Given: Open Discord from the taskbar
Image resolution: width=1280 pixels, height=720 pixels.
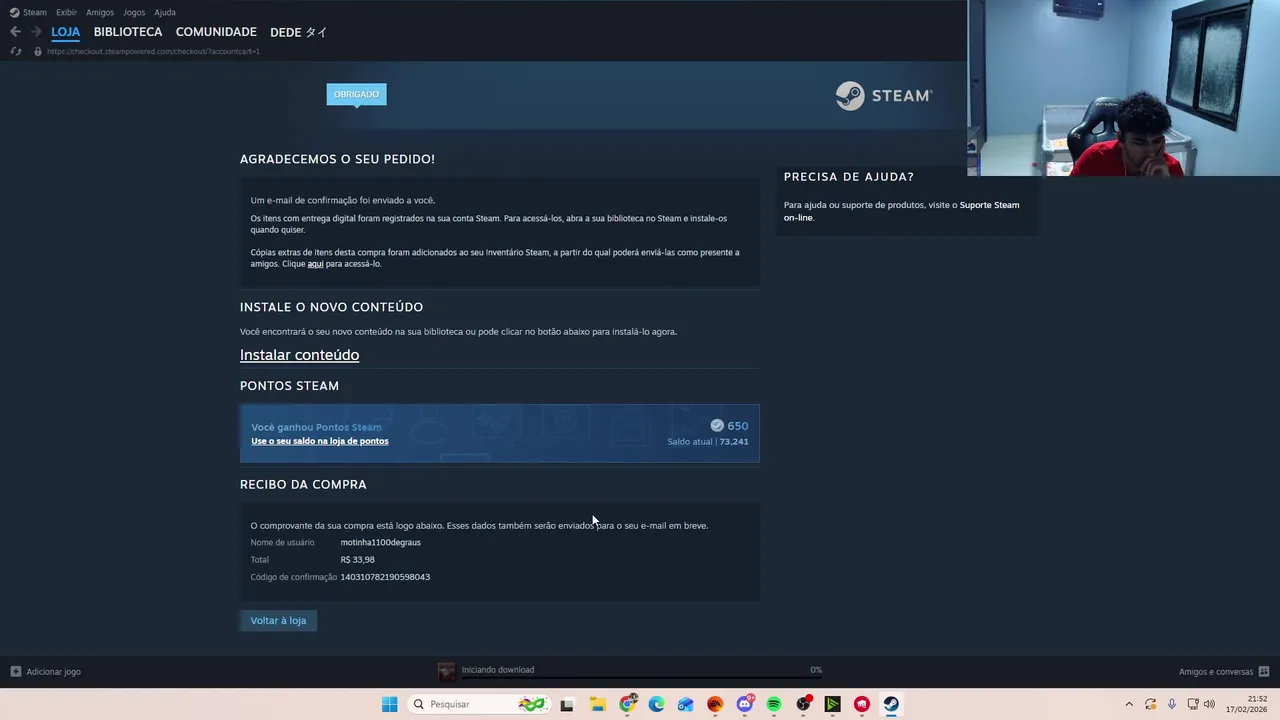Looking at the screenshot, I should coord(745,704).
